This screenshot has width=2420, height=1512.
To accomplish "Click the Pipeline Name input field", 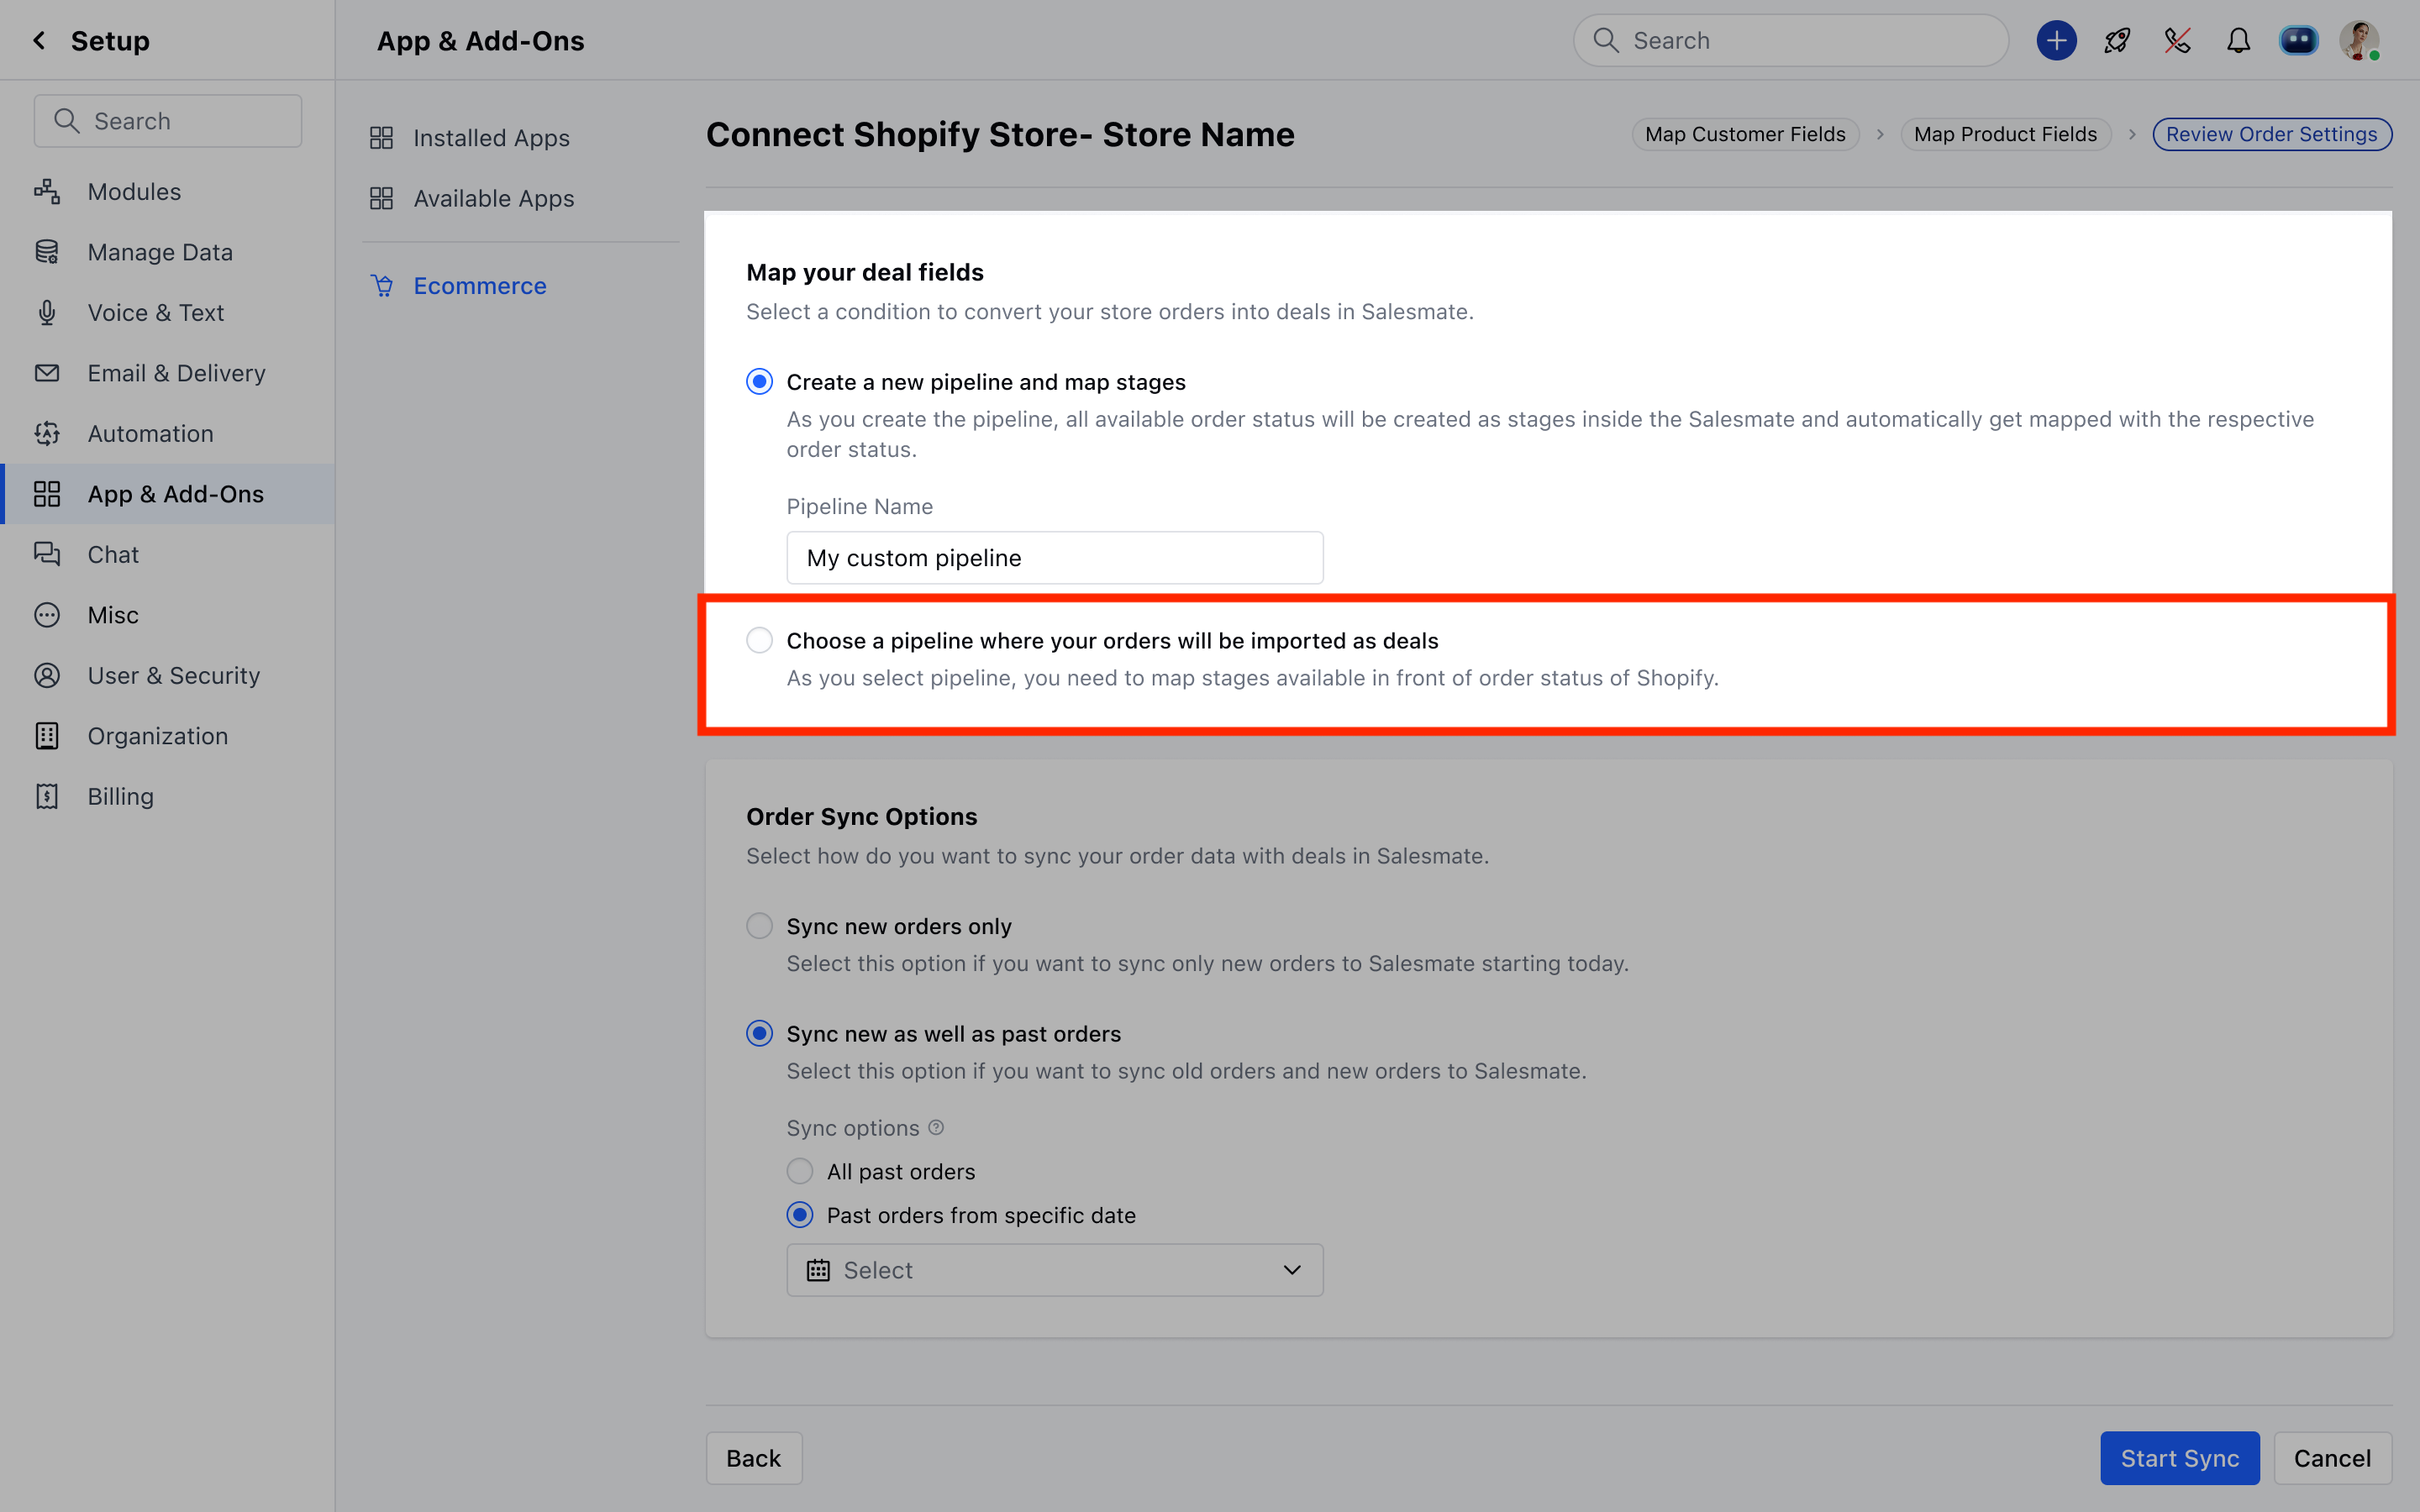I will point(1055,558).
